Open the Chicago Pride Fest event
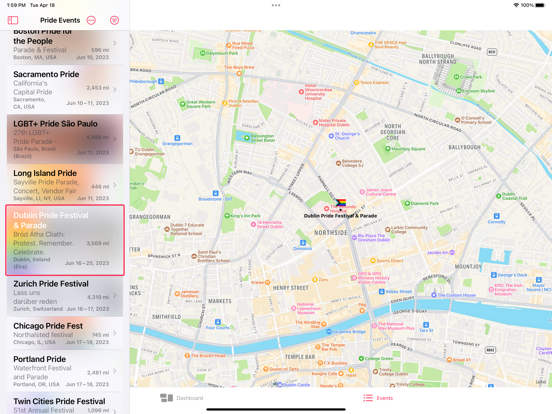 click(x=65, y=333)
